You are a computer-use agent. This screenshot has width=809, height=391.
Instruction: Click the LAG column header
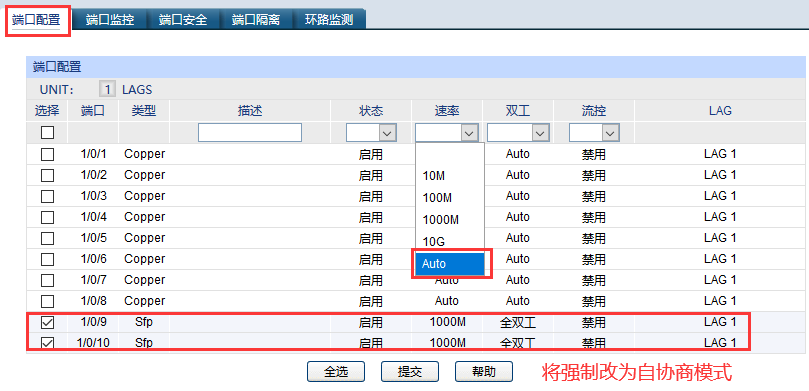click(721, 110)
